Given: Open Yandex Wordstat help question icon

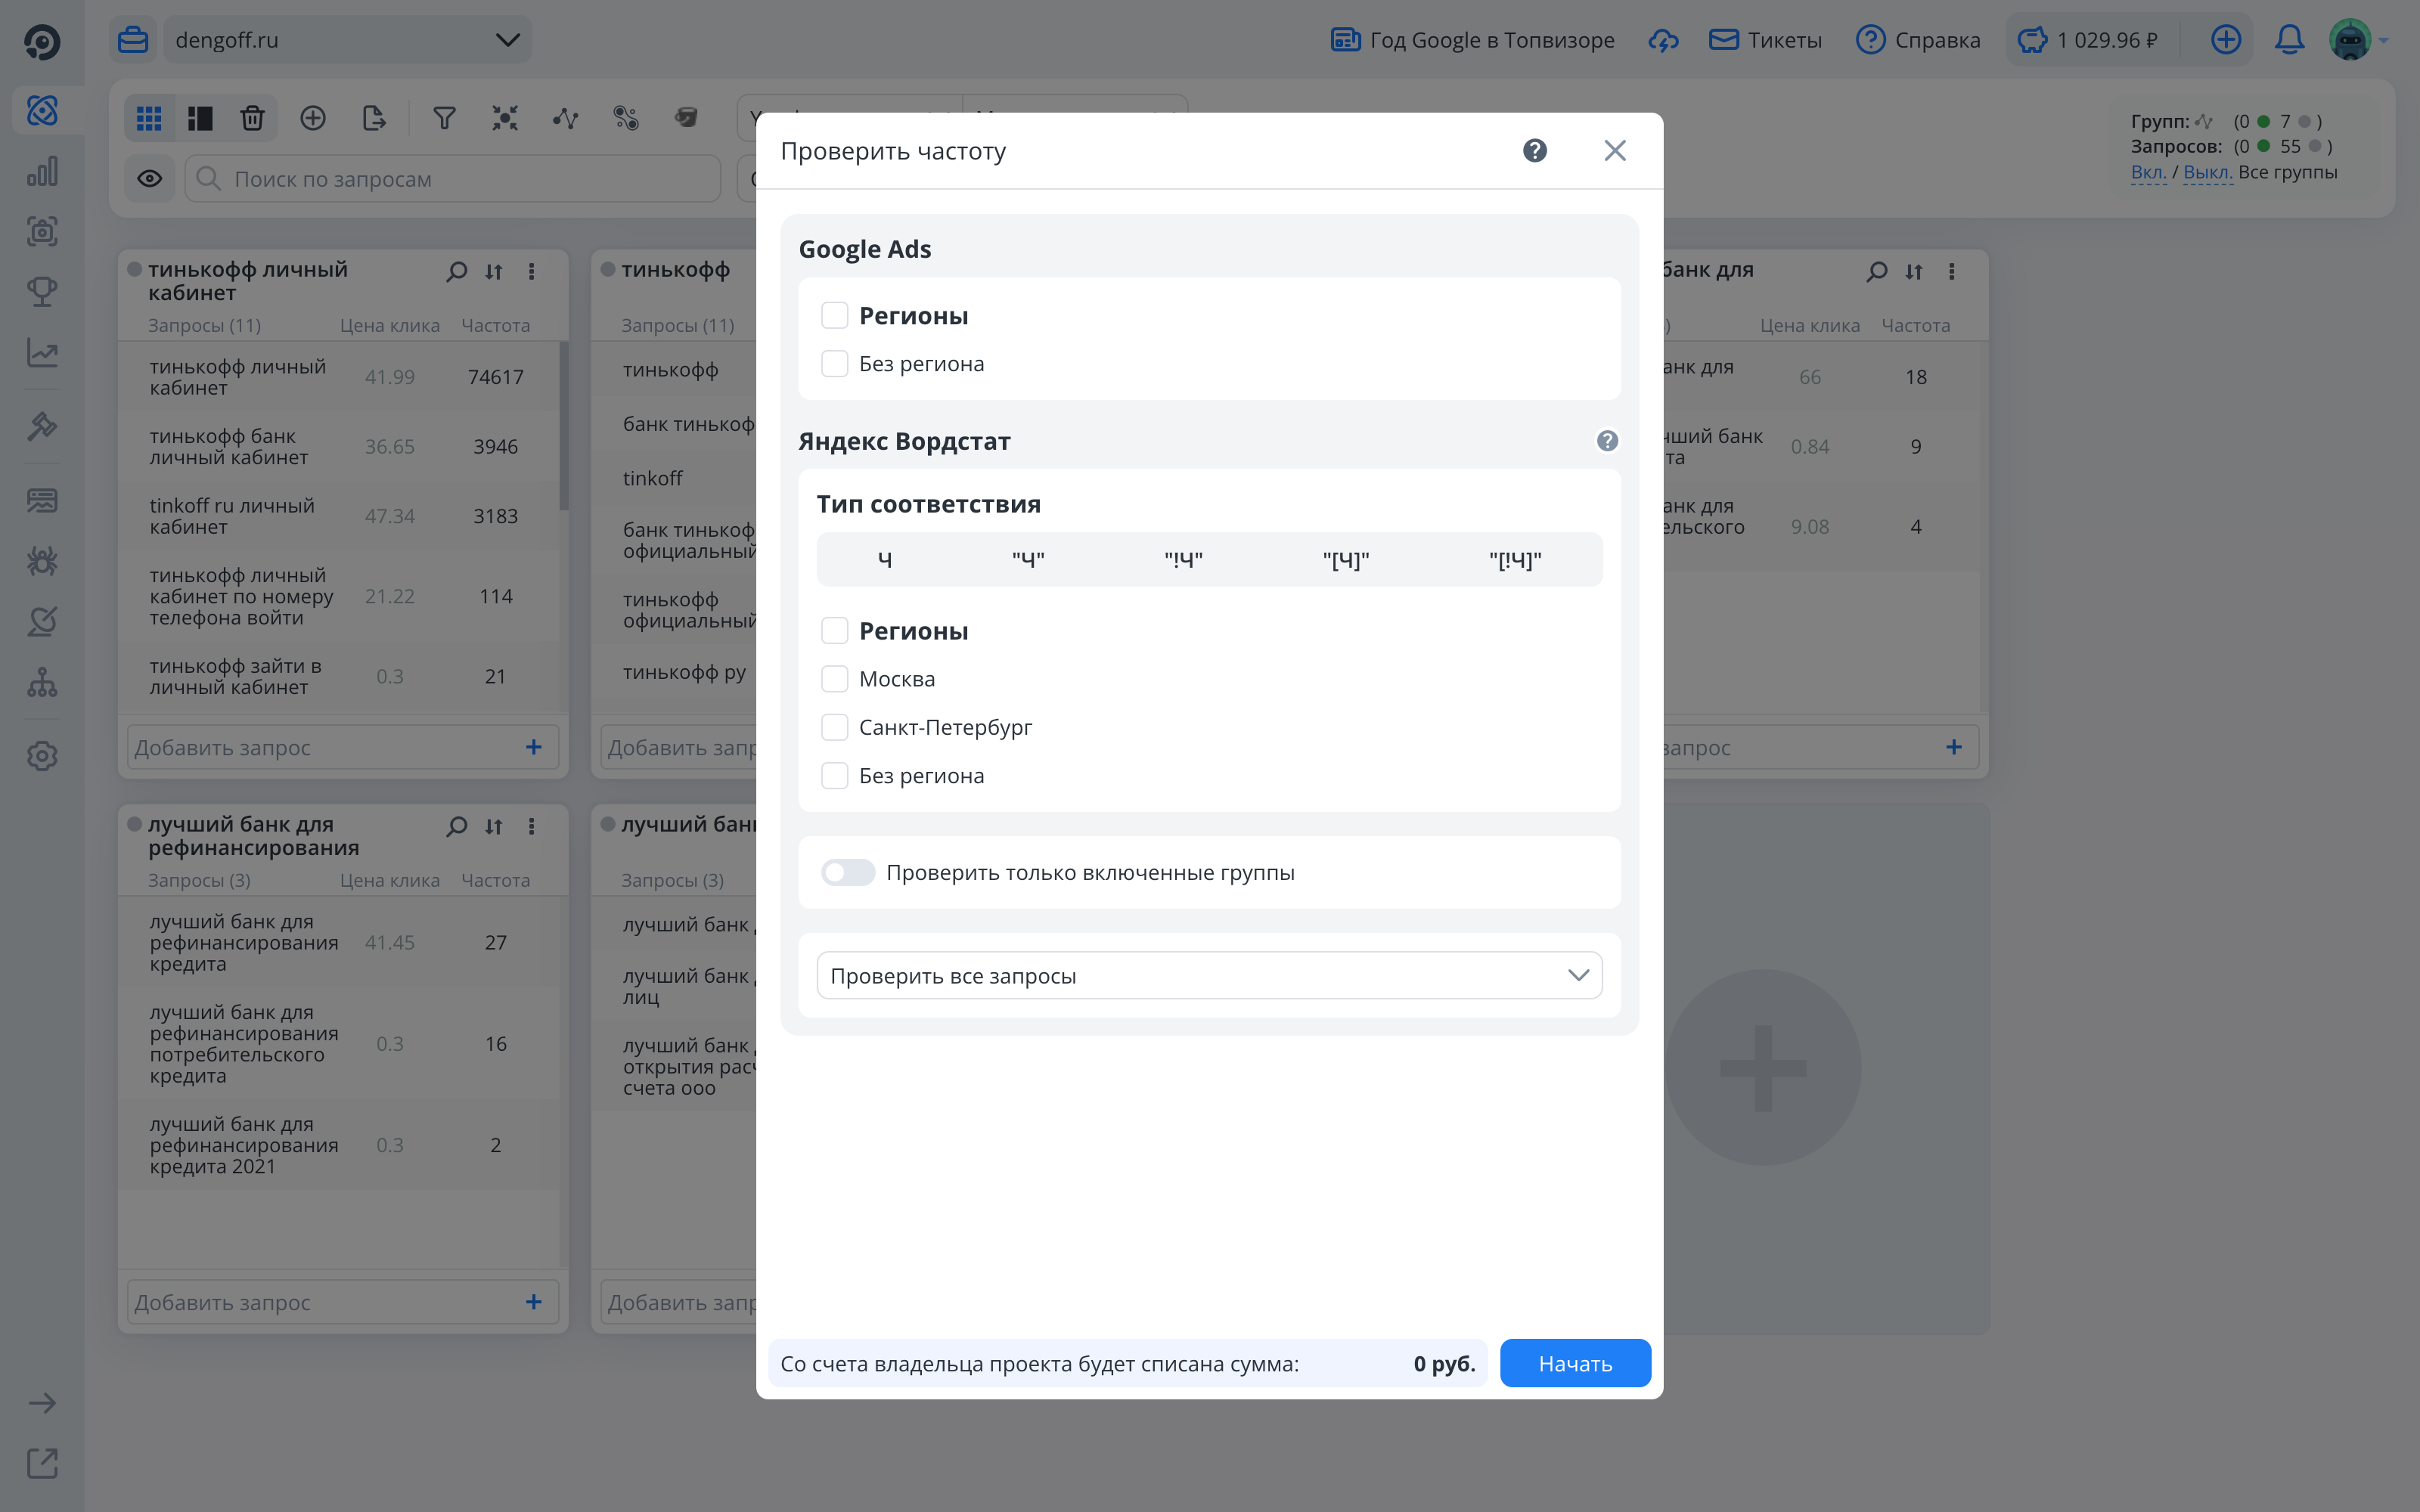Looking at the screenshot, I should (1607, 441).
